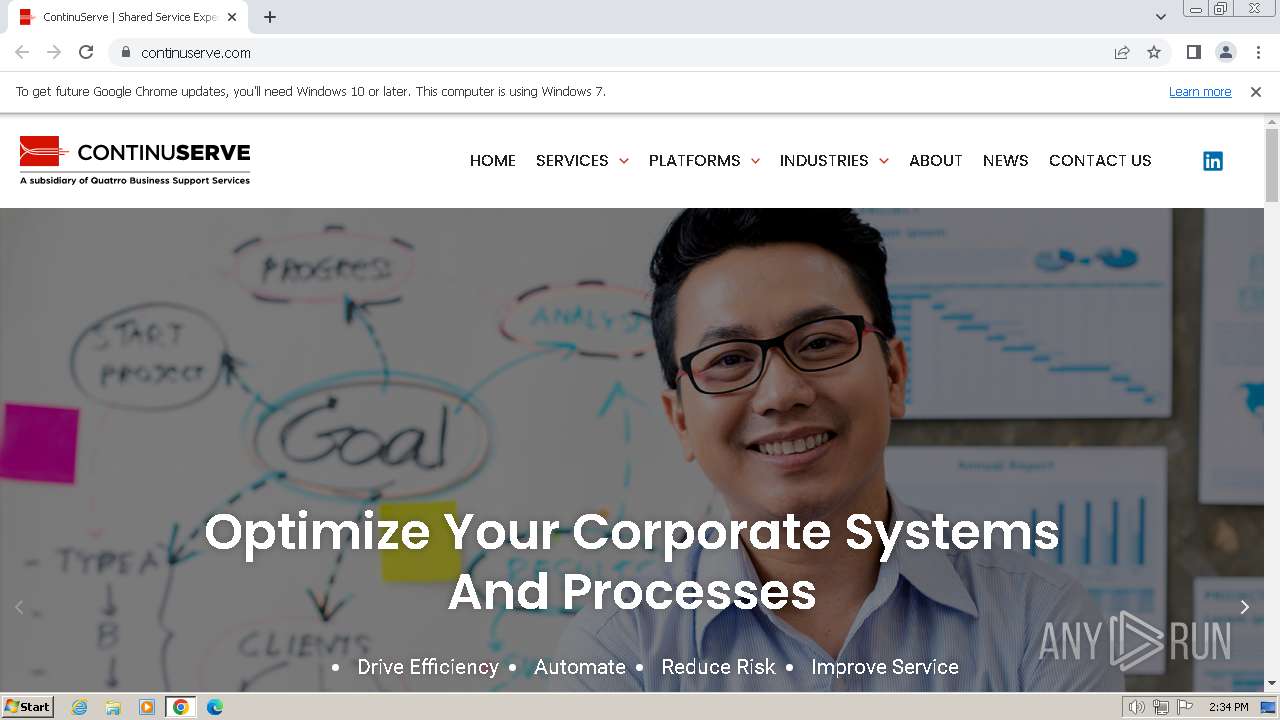The height and width of the screenshot is (720, 1280).
Task: Click the 'Improve Service' bullet text
Action: pyautogui.click(x=885, y=667)
